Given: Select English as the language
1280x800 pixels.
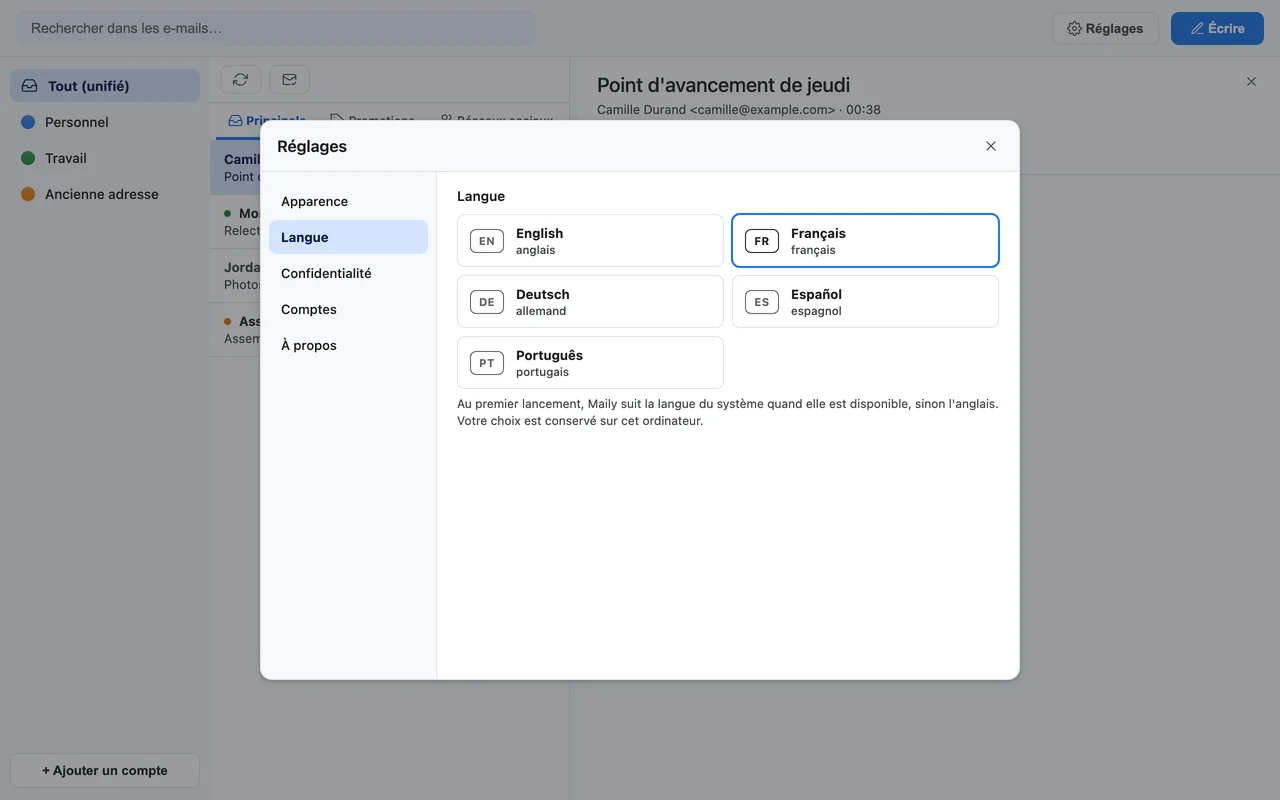Looking at the screenshot, I should (x=590, y=241).
